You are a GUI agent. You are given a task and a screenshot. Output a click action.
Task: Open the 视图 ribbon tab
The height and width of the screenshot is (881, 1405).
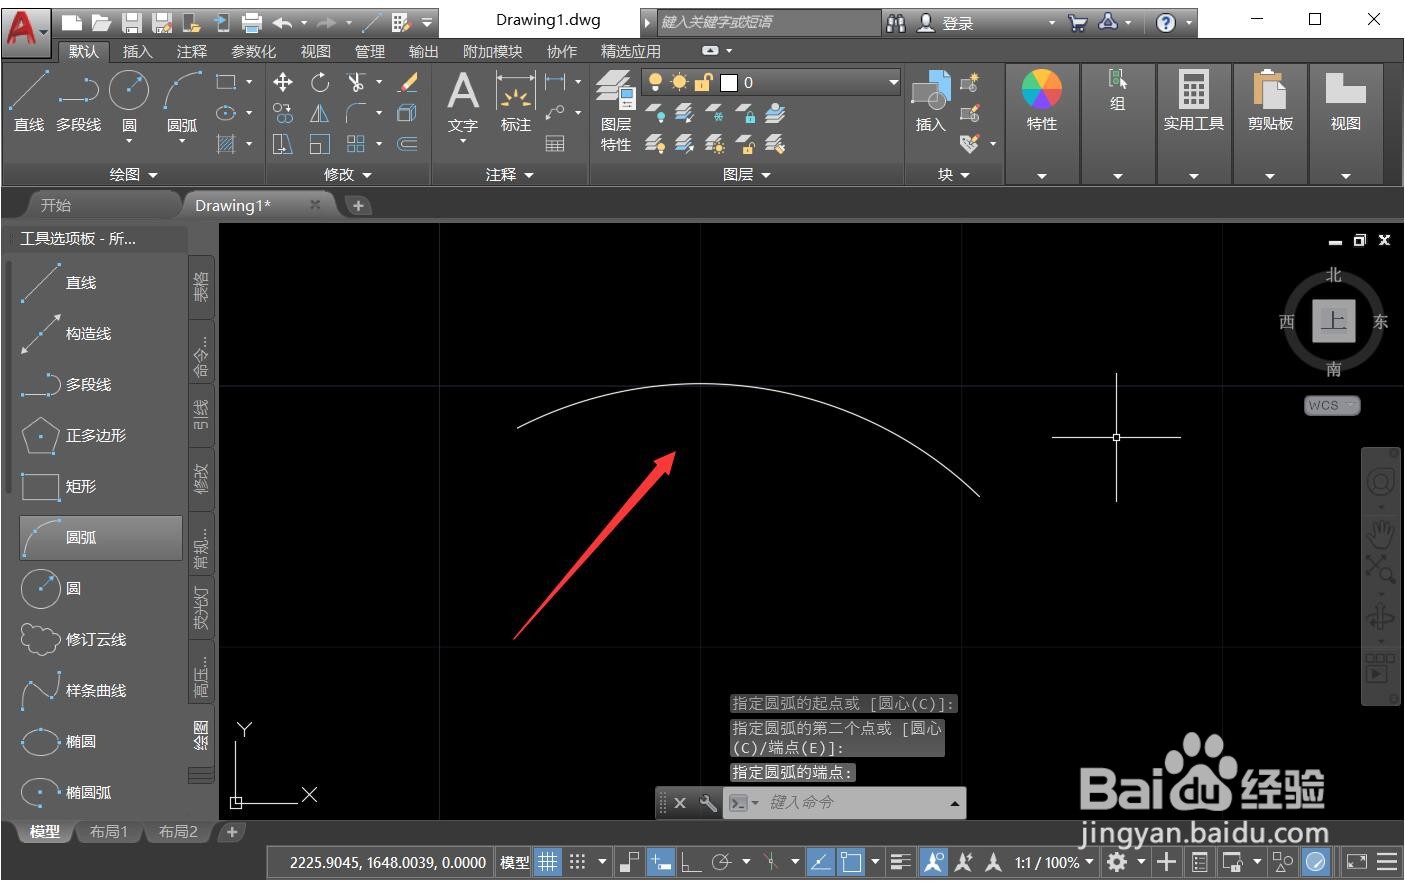tap(315, 51)
